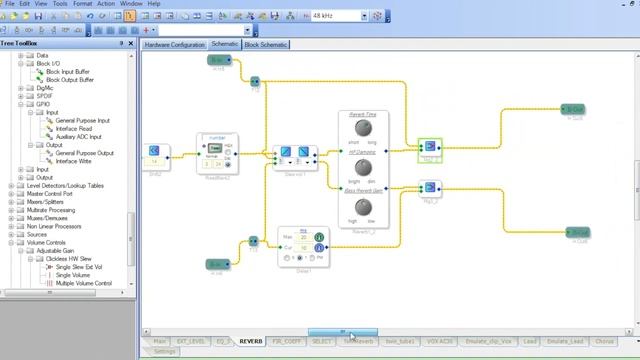Click the Cur value field in Delay block
Screen dimensions: 640x360
point(304,248)
